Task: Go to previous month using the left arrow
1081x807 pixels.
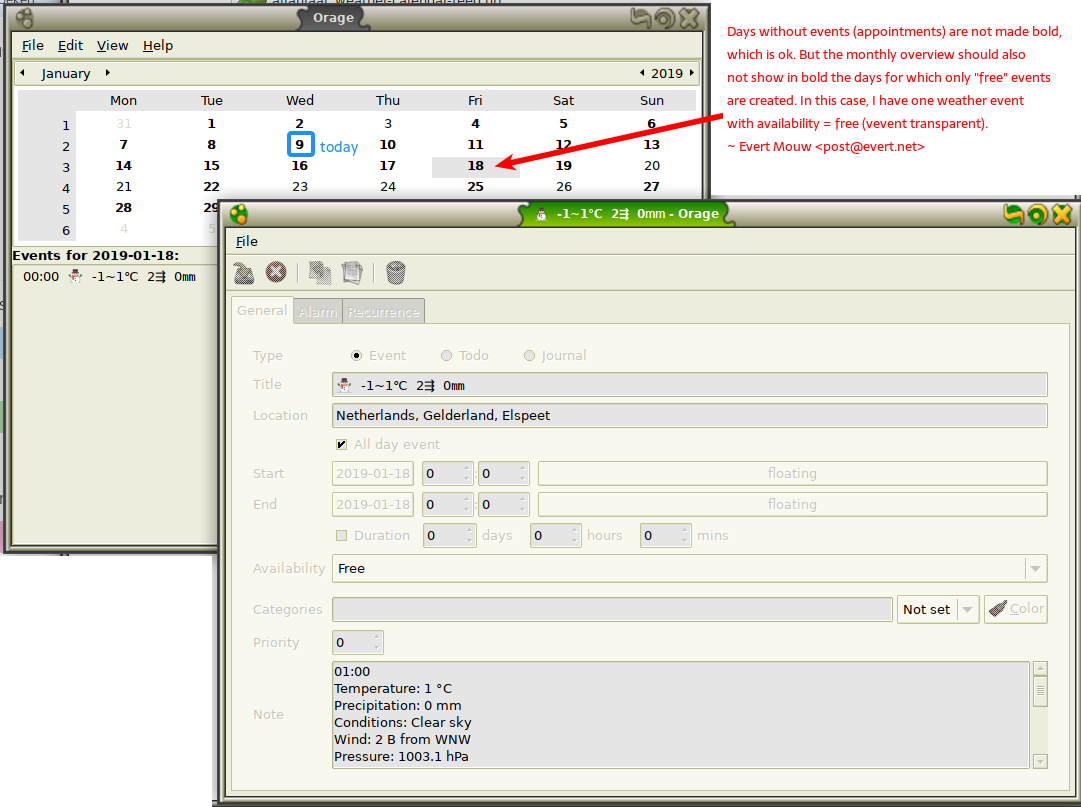Action: point(22,73)
